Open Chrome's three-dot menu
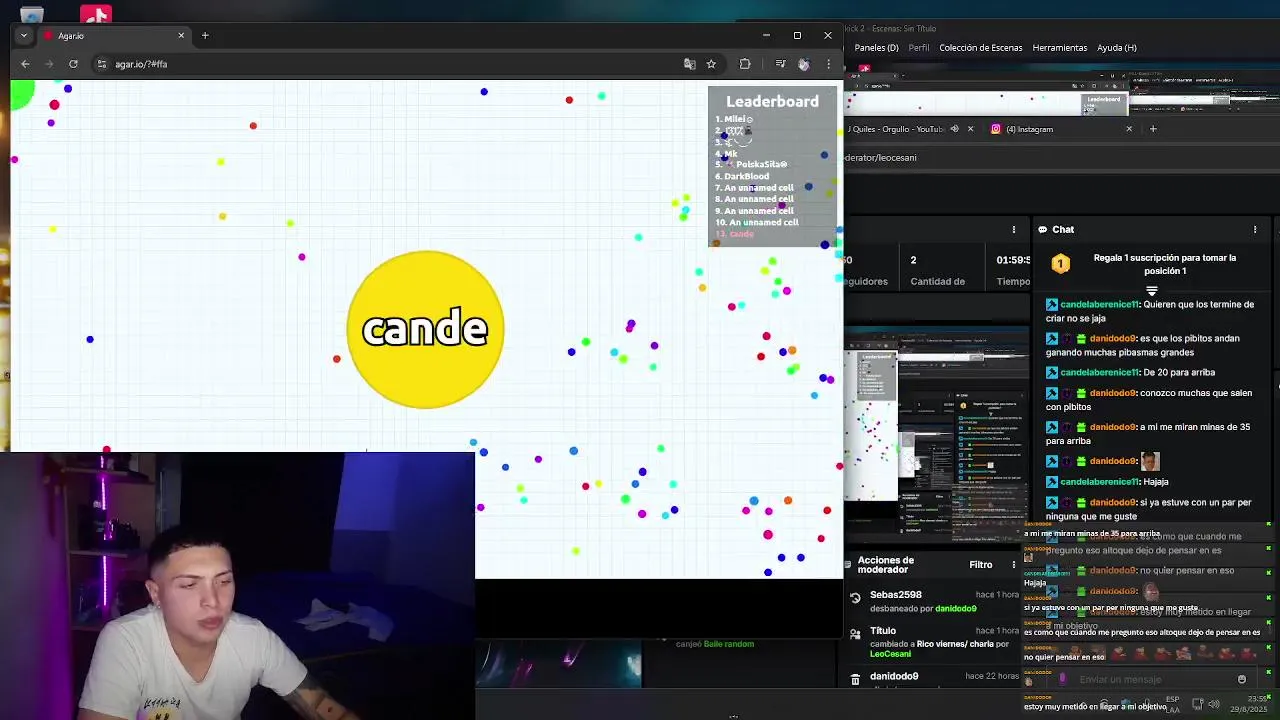The height and width of the screenshot is (720, 1280). (828, 64)
